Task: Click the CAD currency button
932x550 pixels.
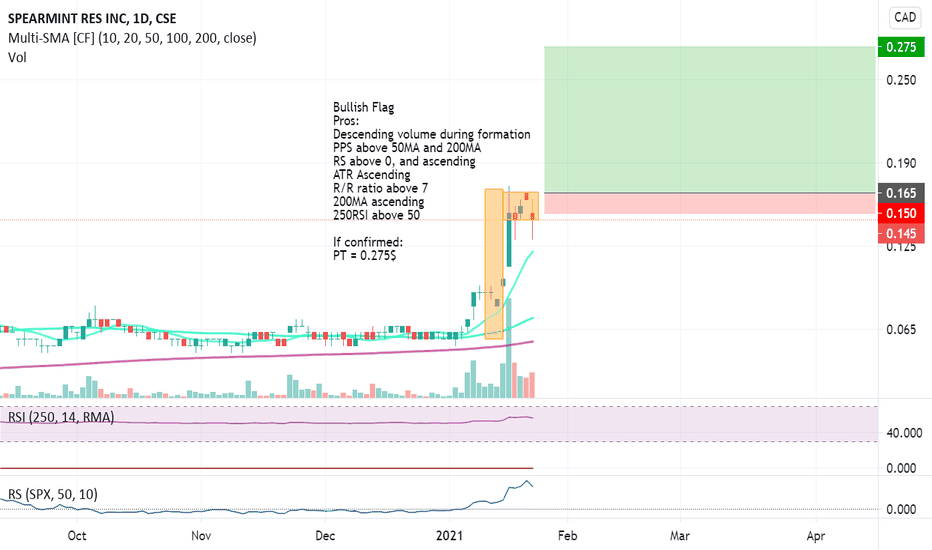Action: 905,17
